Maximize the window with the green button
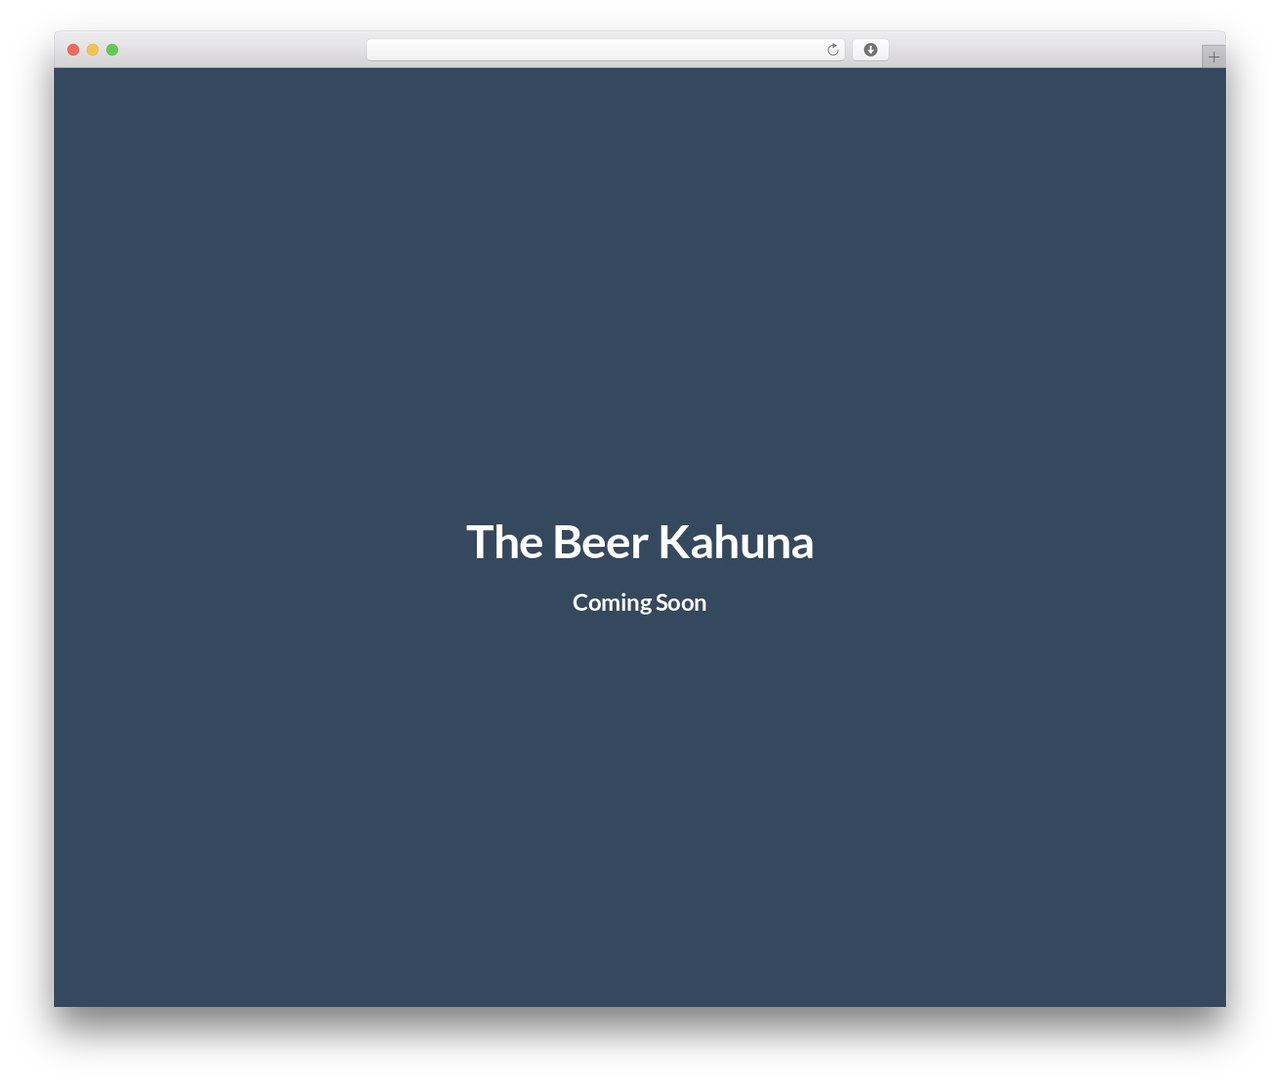The height and width of the screenshot is (1084, 1280). tap(112, 50)
